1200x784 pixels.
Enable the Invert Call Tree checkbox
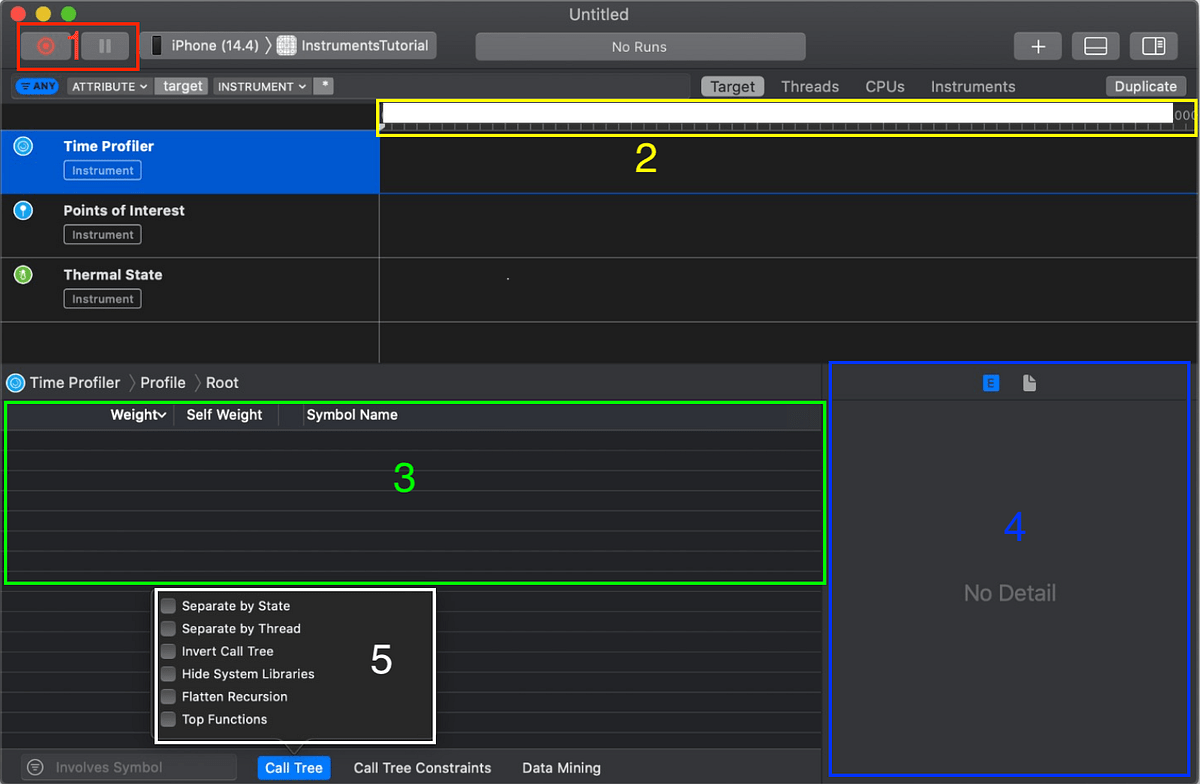click(168, 651)
